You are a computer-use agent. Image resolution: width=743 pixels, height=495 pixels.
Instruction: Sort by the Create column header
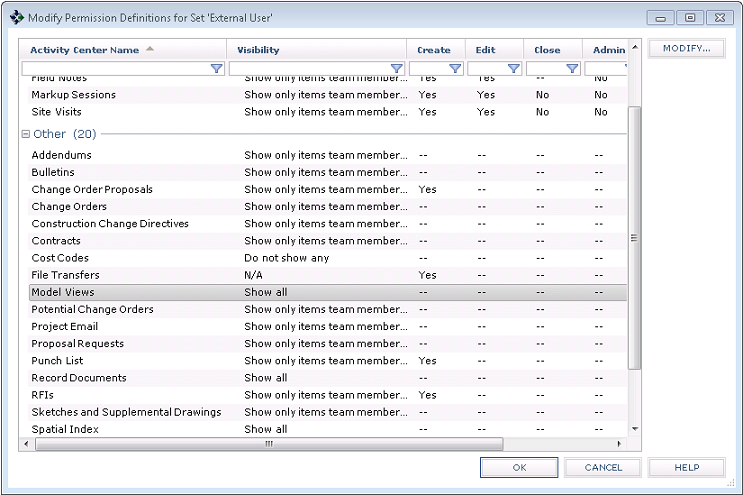click(433, 50)
